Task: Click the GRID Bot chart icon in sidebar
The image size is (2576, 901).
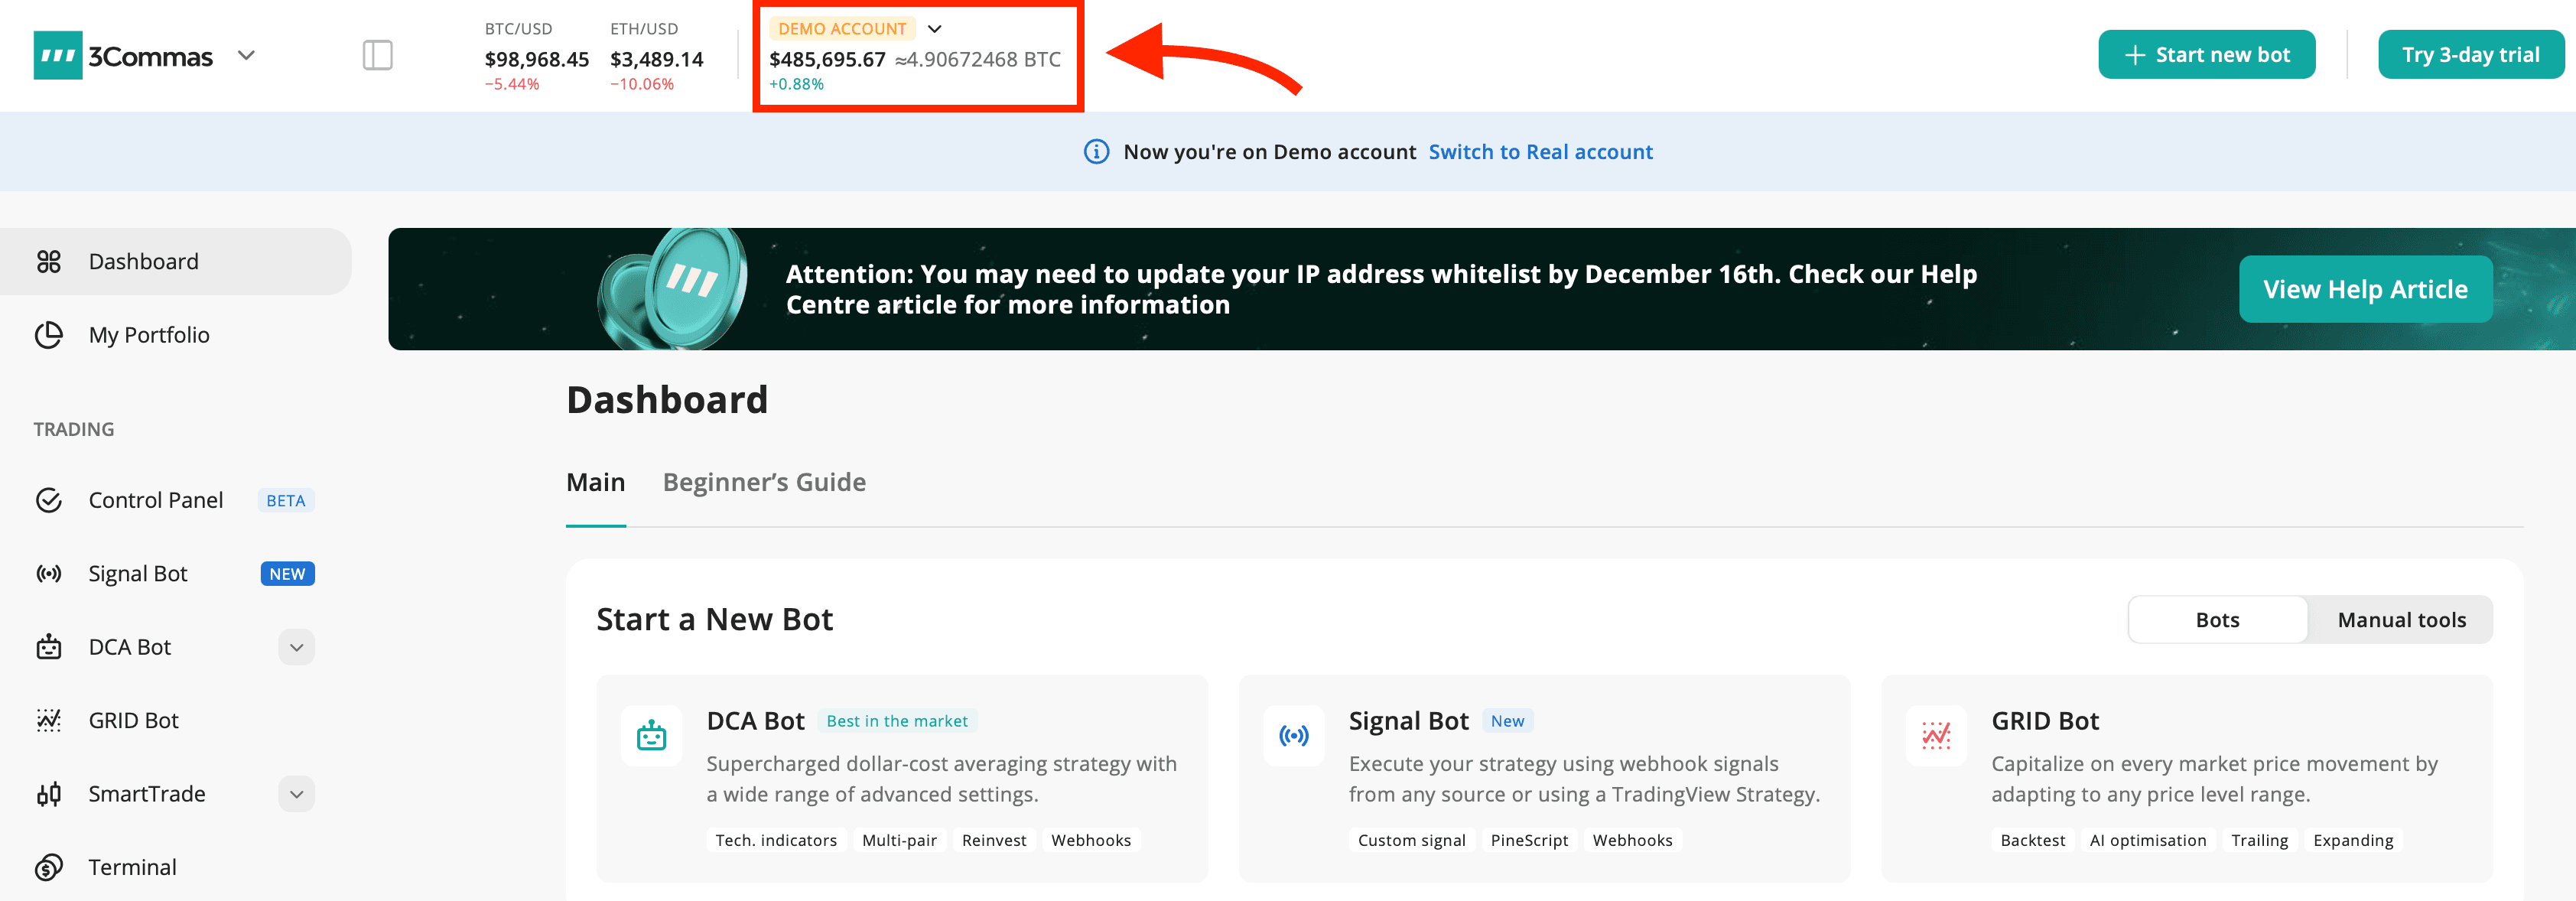Action: (49, 720)
